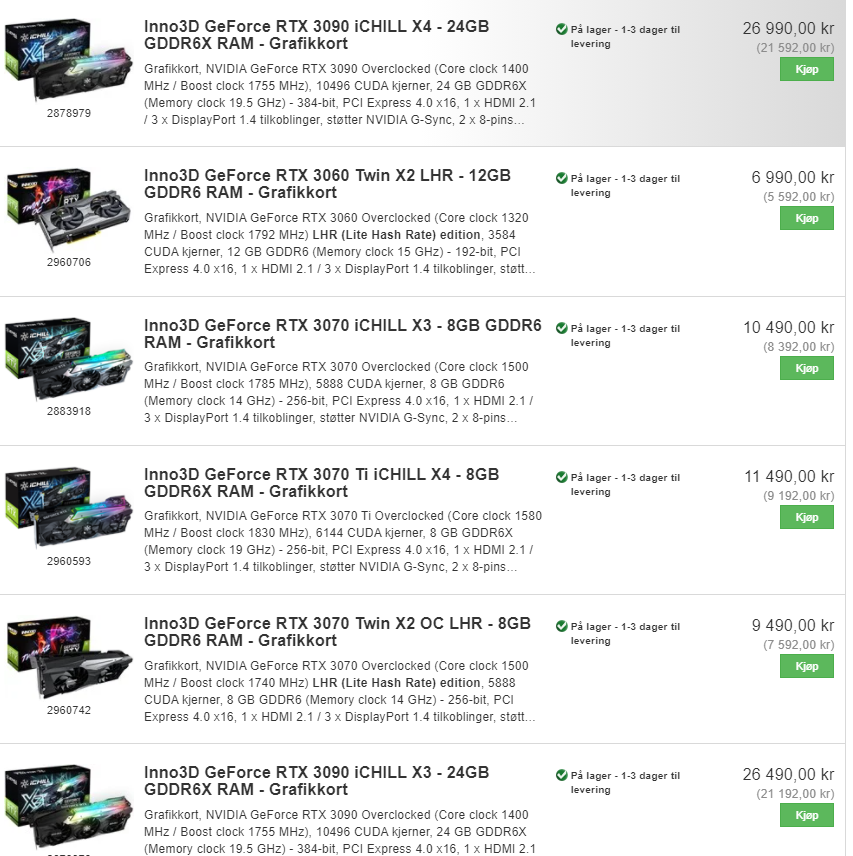Viewport: 853px width, 856px height.
Task: Open the RTX 3090 iCHILL X3 thumbnail
Action: 69,806
